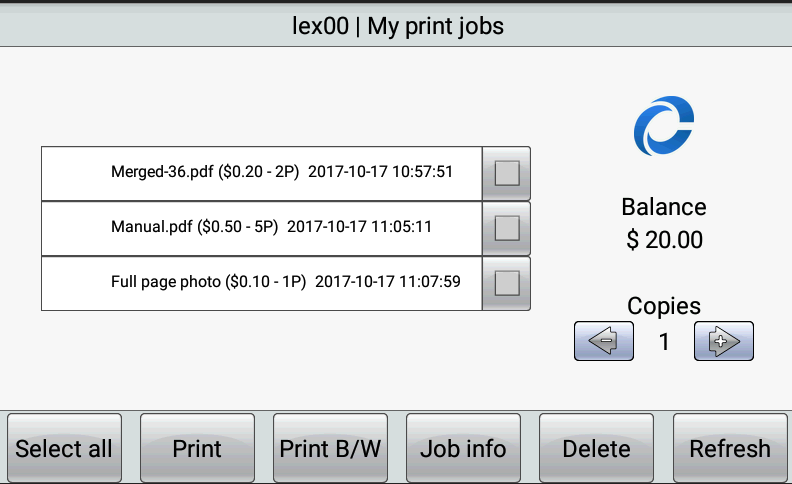The image size is (792, 484).
Task: Click the My print jobs title bar
Action: [x=396, y=26]
